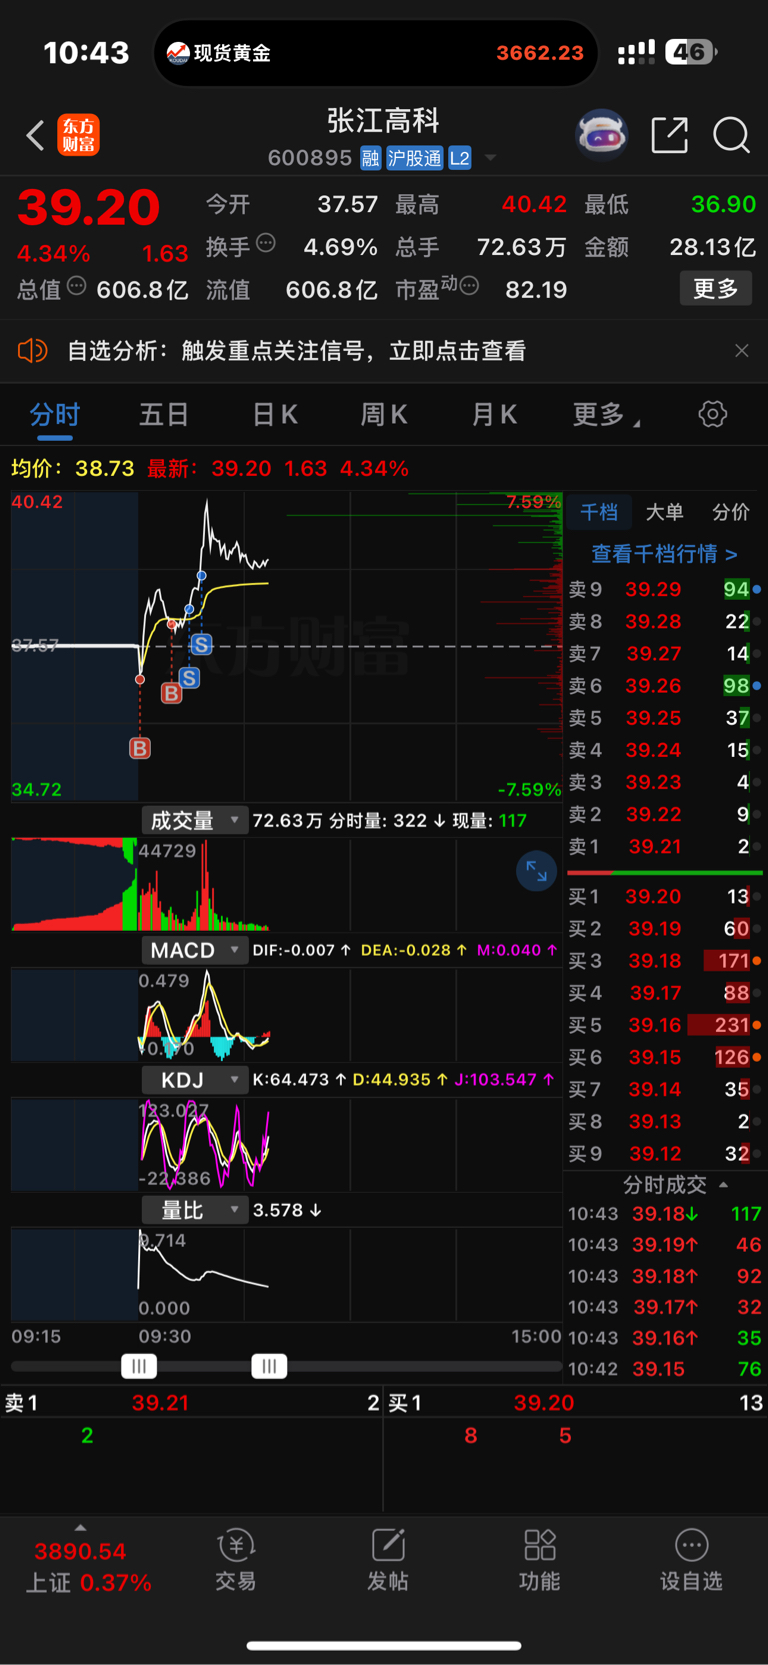Tap the back arrow icon
This screenshot has height=1665, width=768.
pyautogui.click(x=35, y=135)
